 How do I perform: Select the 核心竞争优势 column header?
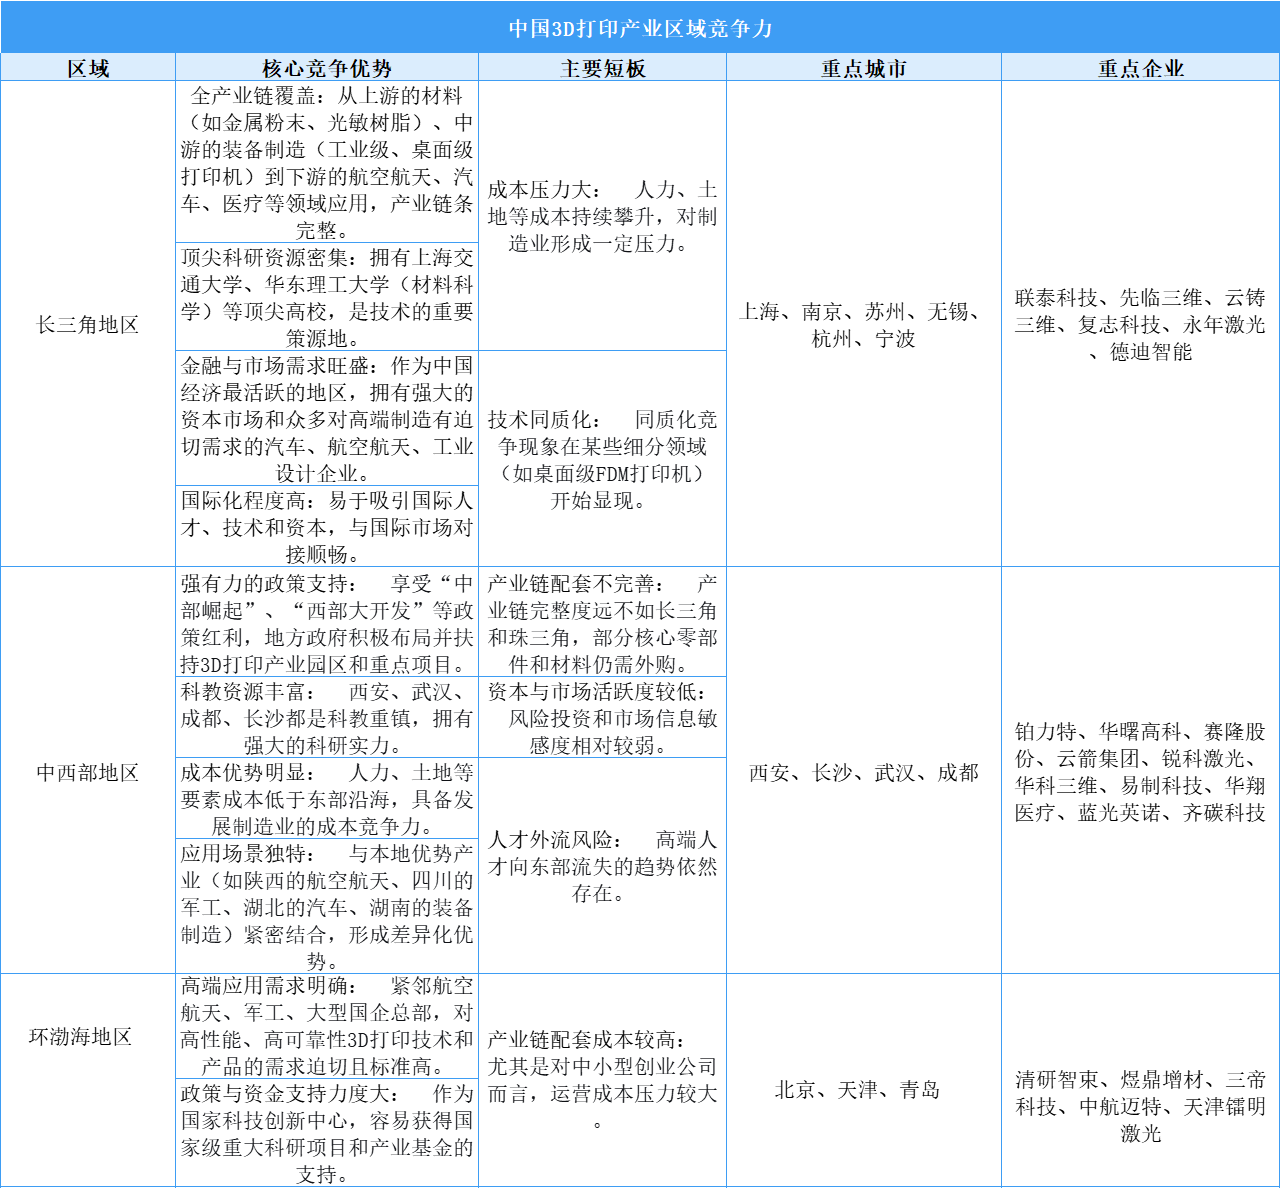tap(327, 68)
